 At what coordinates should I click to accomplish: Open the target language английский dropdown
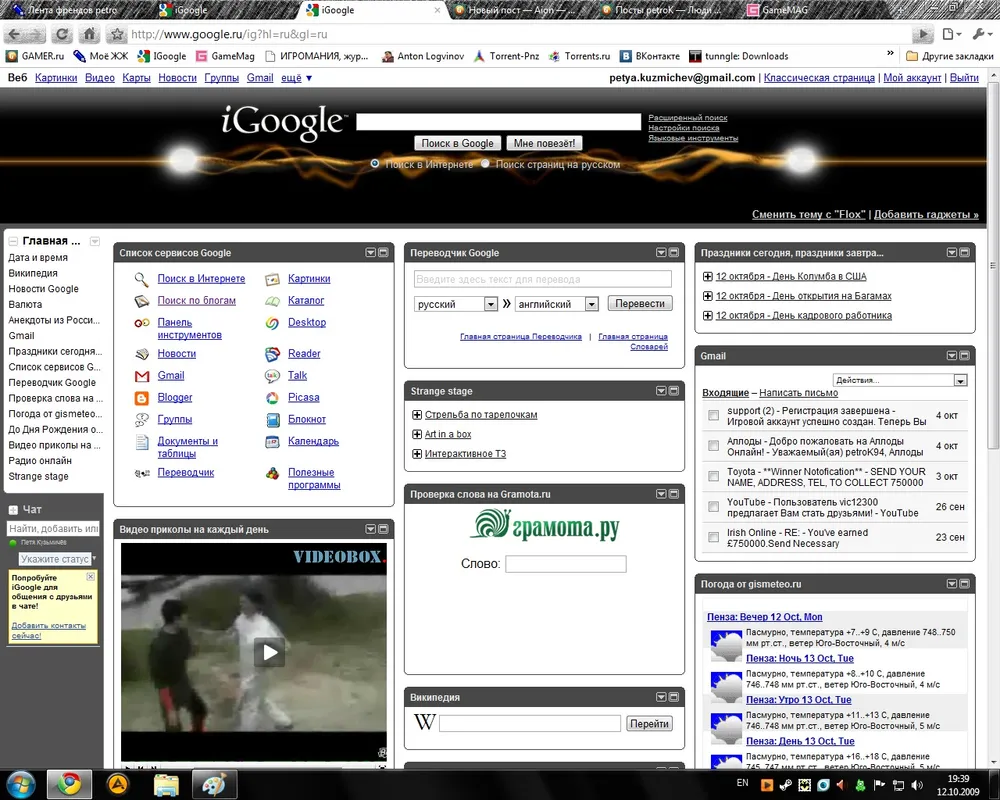click(x=557, y=304)
